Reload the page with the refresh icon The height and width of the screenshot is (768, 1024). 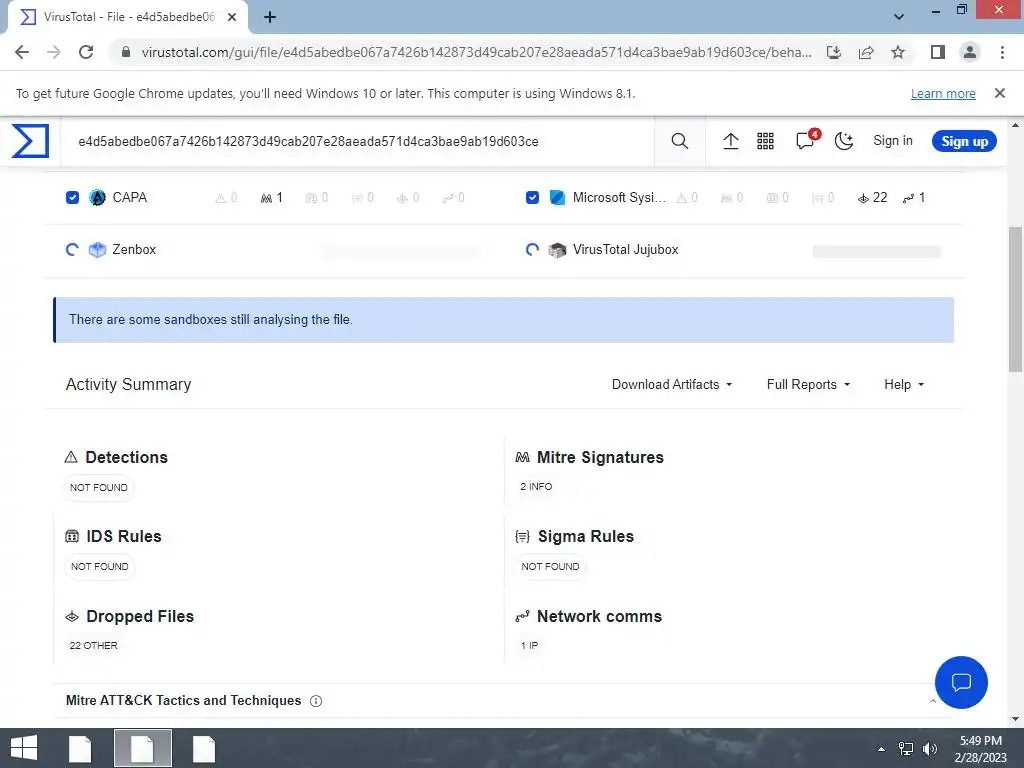(86, 52)
